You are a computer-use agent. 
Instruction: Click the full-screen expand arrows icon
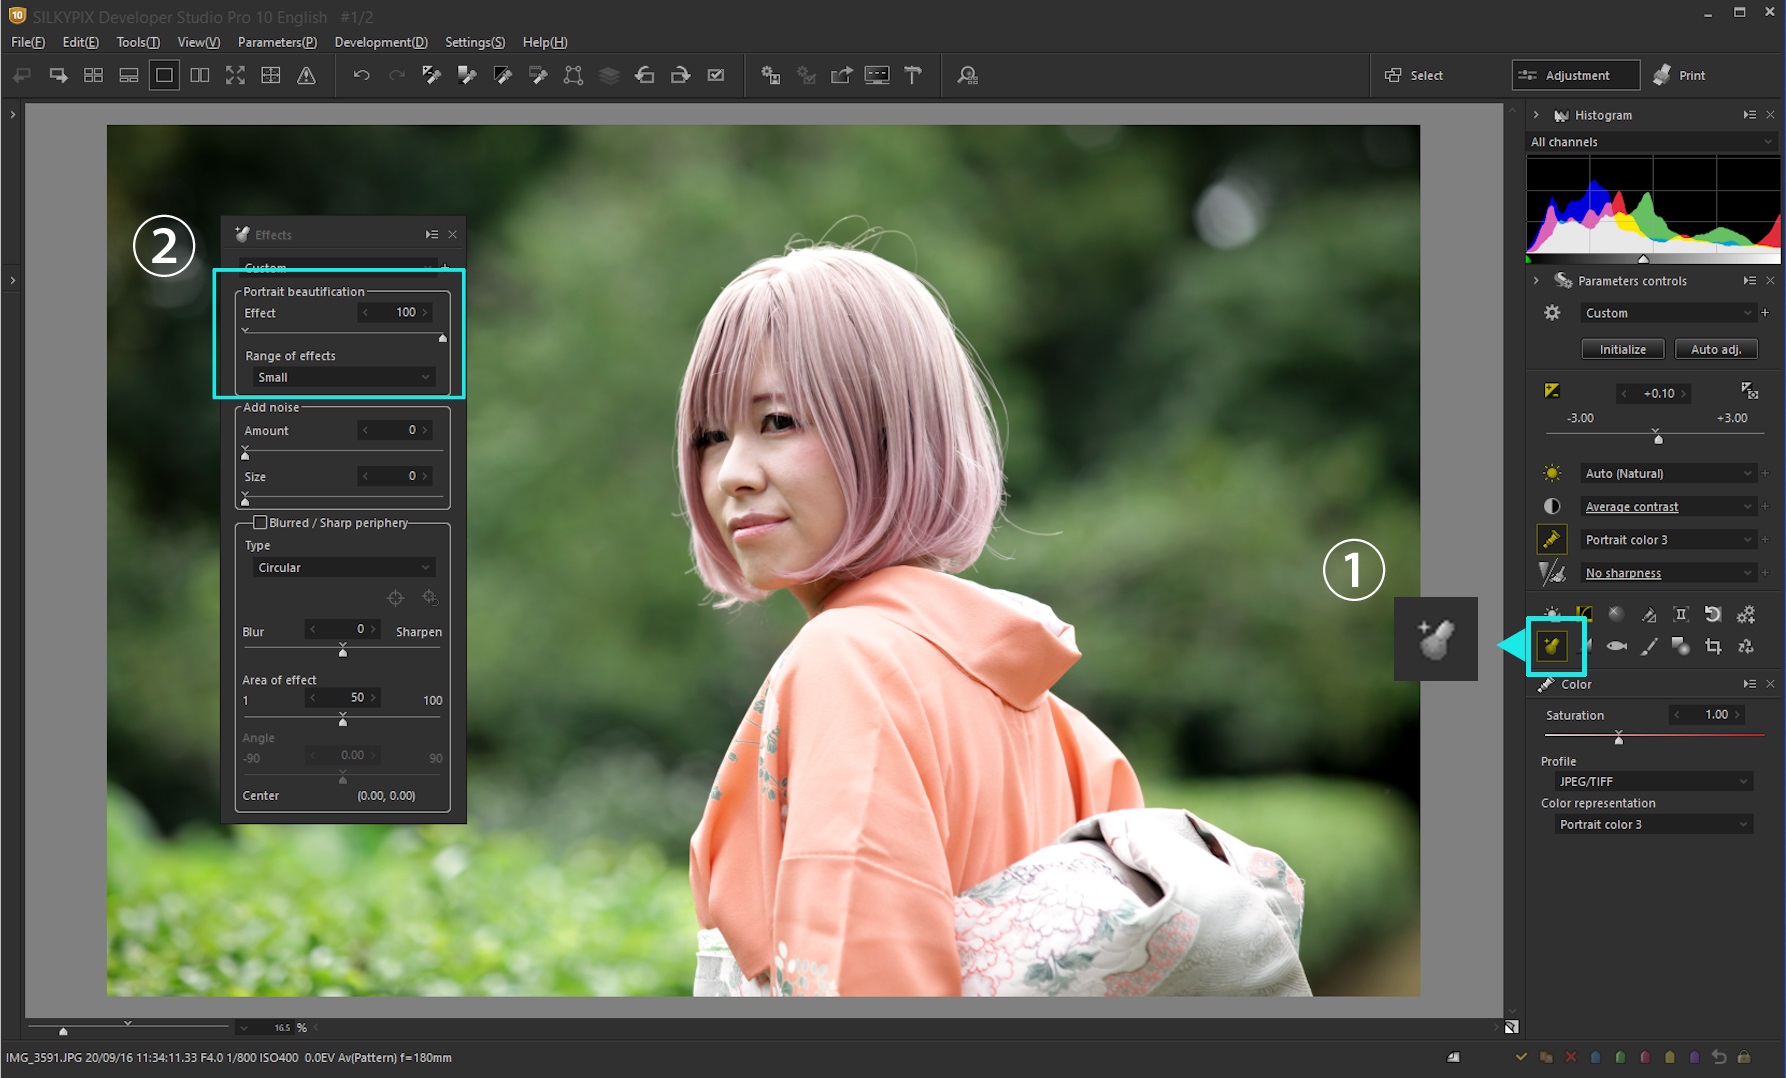click(235, 75)
